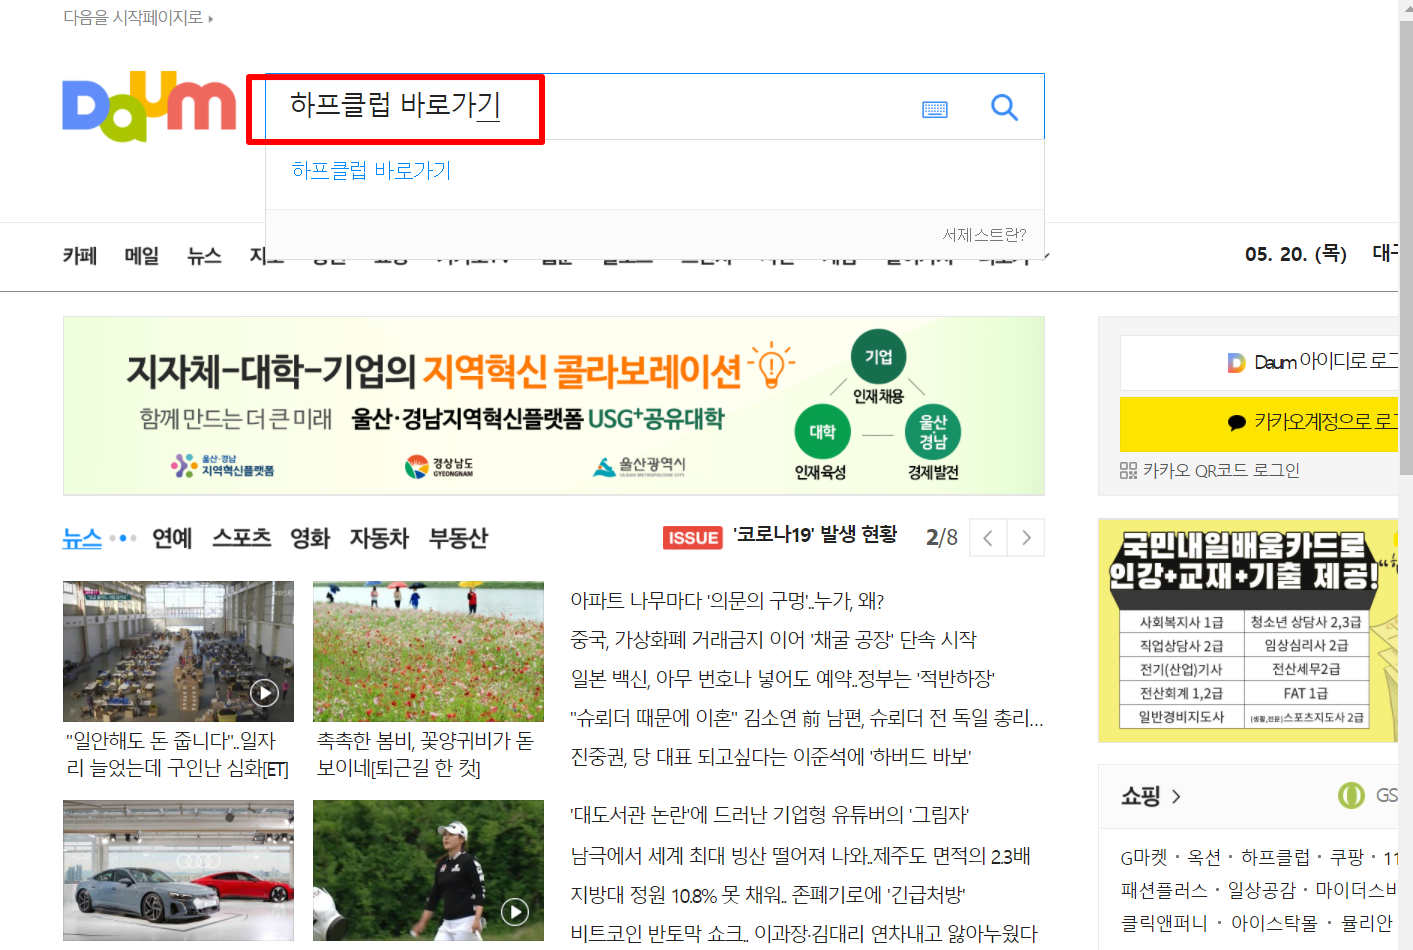
Task: Click the 율리안 shopping link
Action: click(x=1367, y=923)
